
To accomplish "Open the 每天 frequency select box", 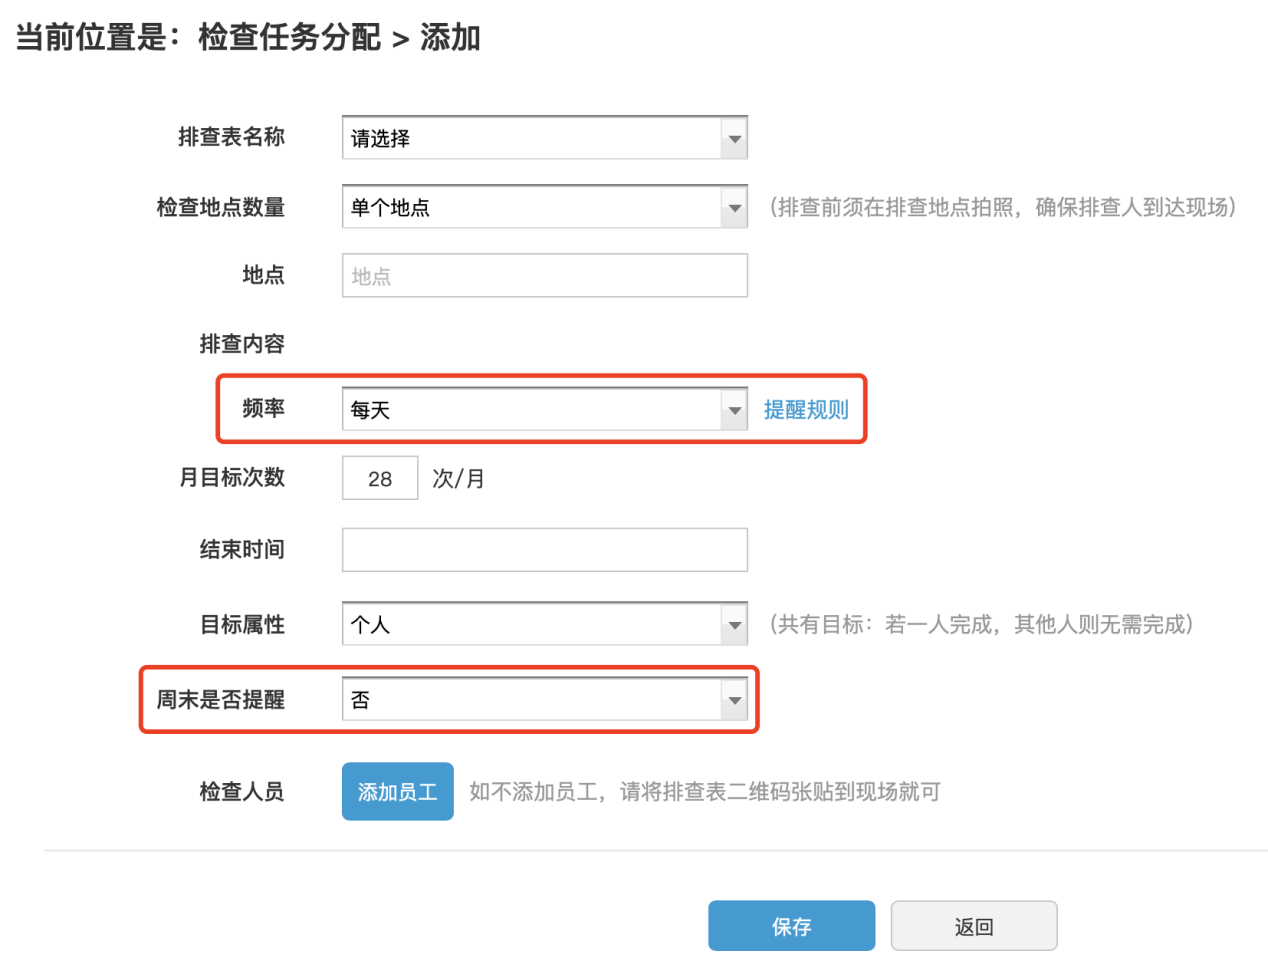I will (x=545, y=410).
